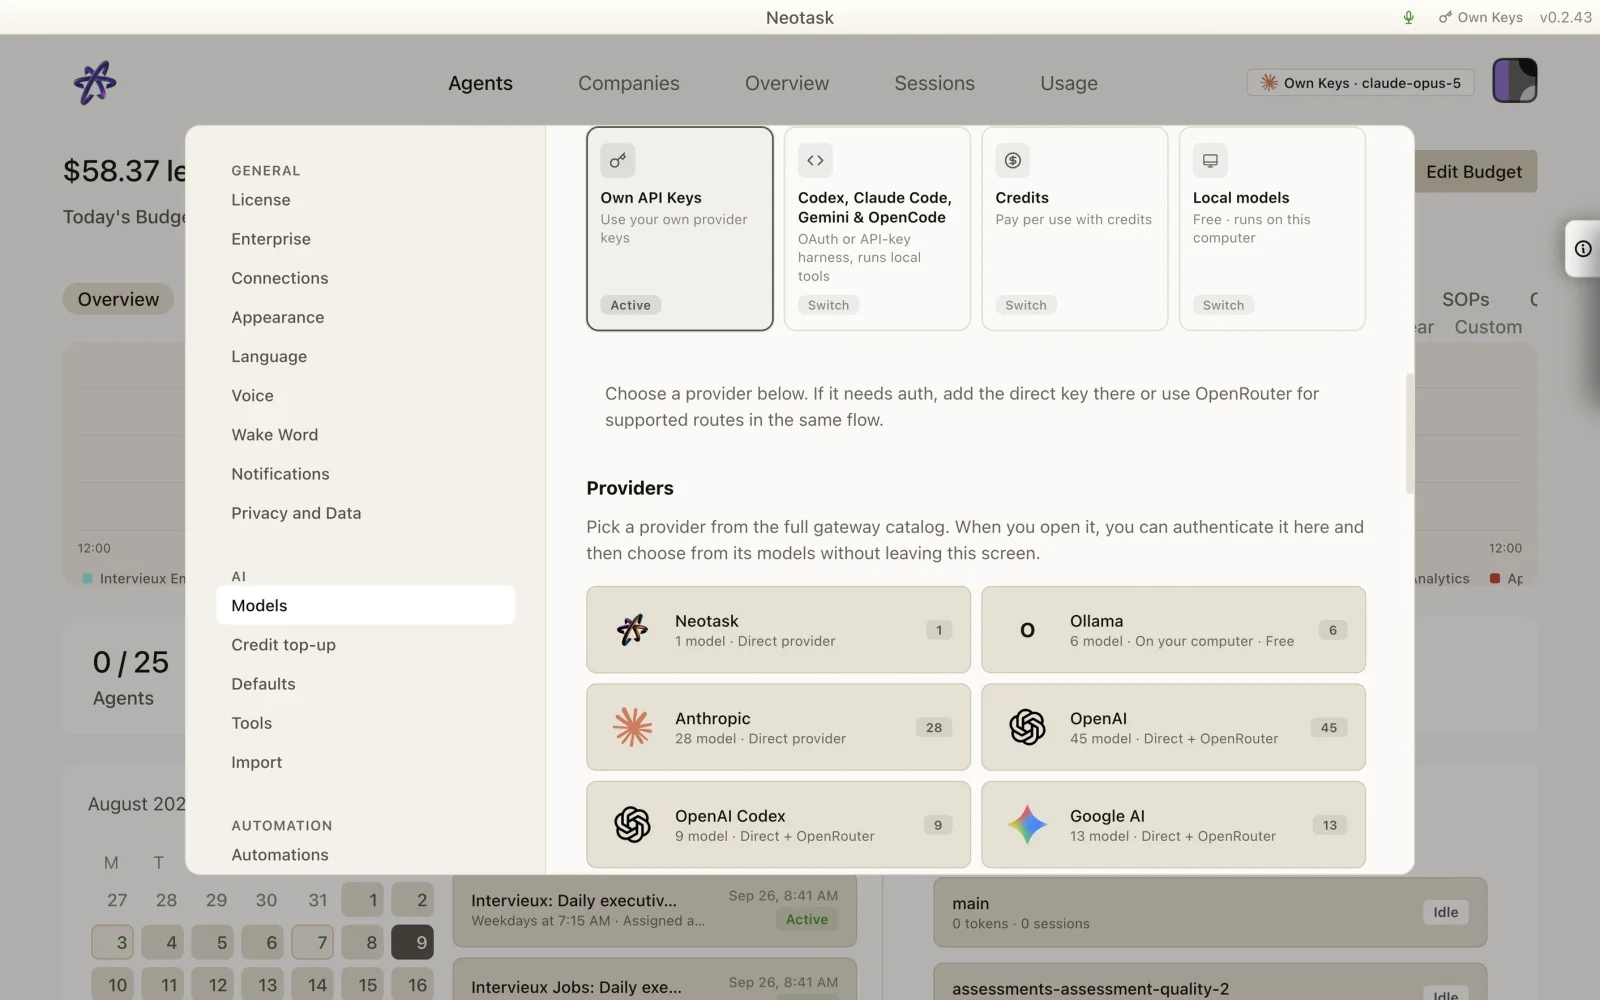This screenshot has width=1600, height=1000.
Task: Switch to Codex, Claude Code mode
Action: pyautogui.click(x=828, y=305)
